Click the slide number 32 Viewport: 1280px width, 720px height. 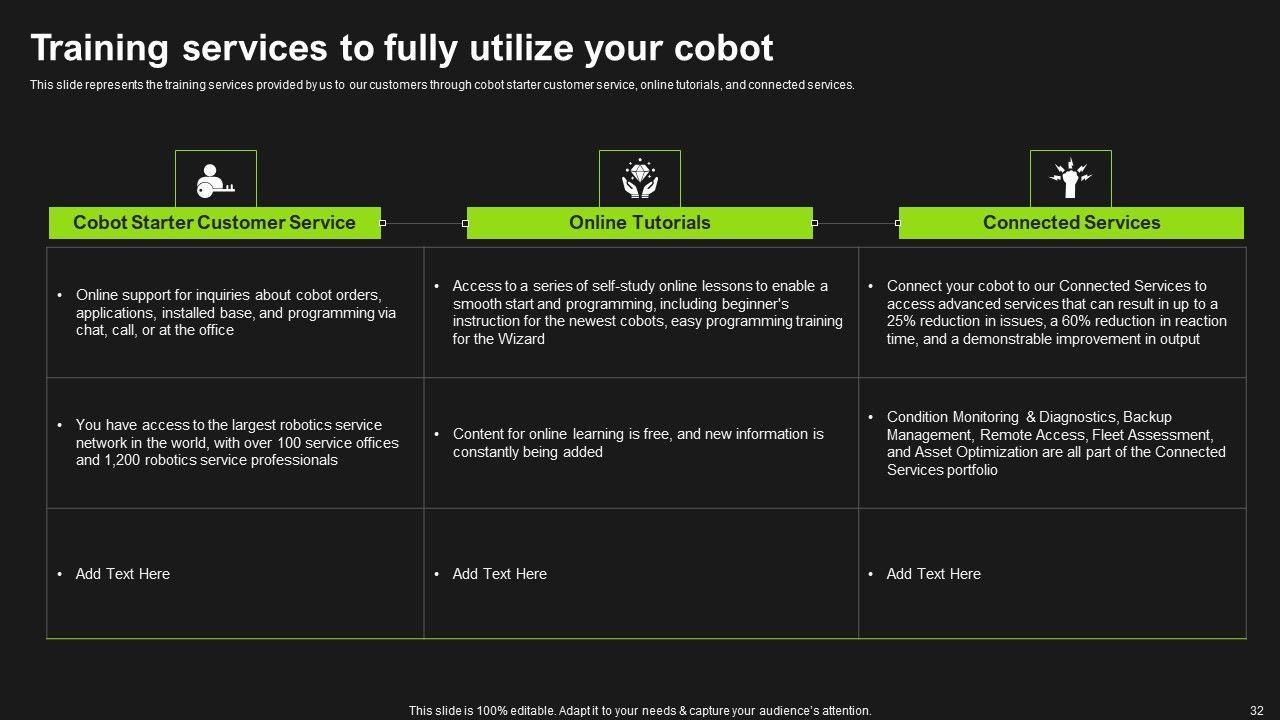pyautogui.click(x=1257, y=711)
